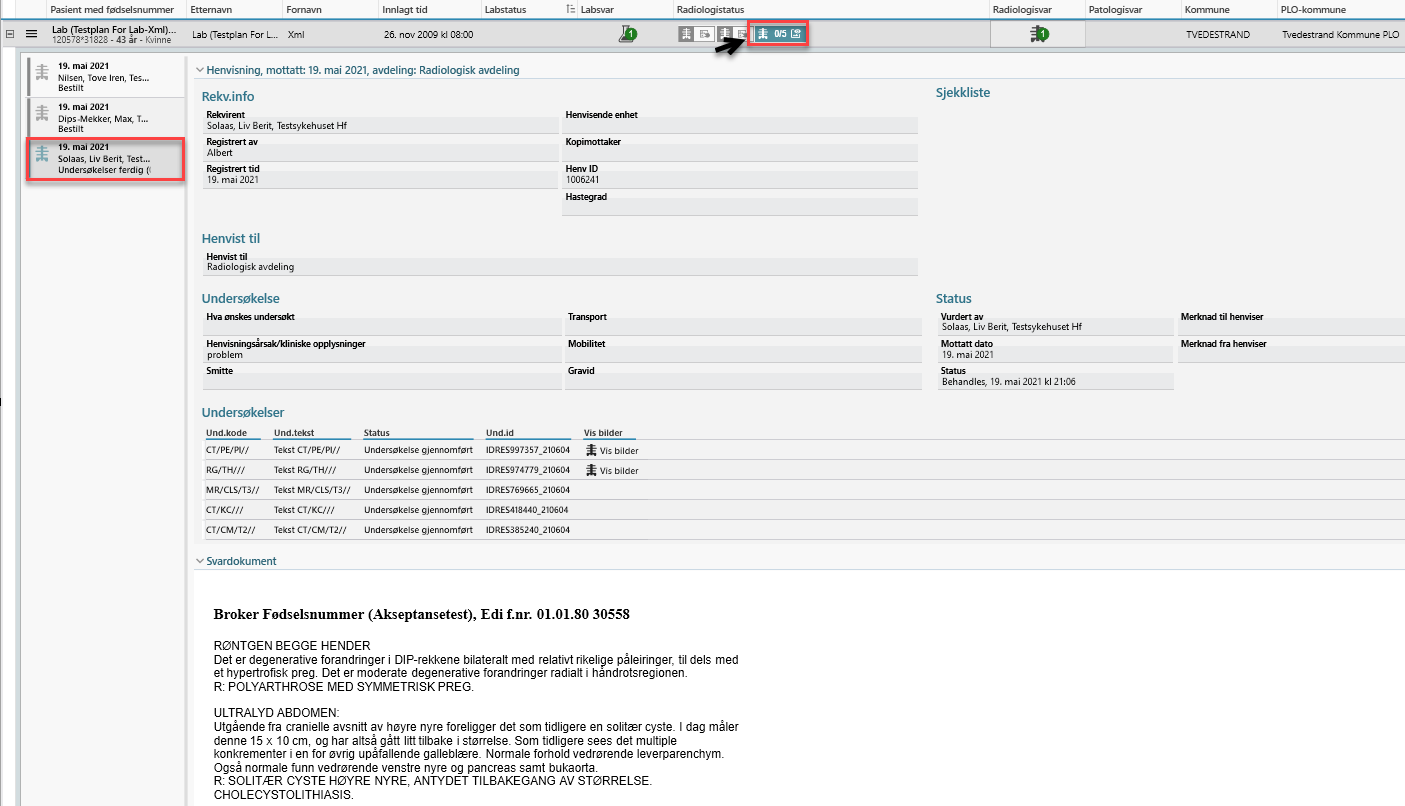Select the Solaas, Liv Berit referral entry

point(105,159)
